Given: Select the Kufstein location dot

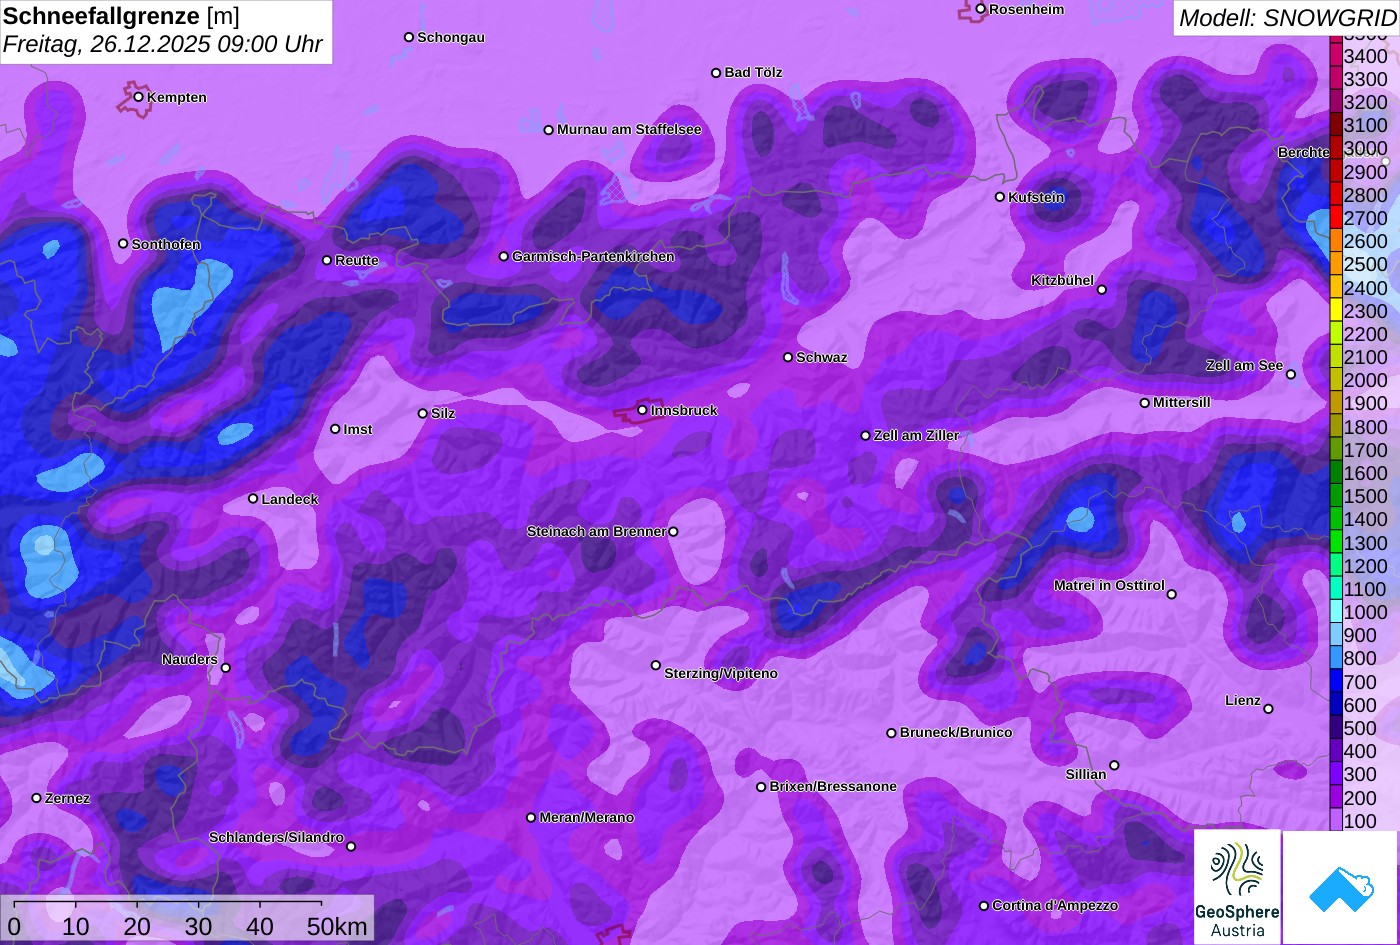Looking at the screenshot, I should pyautogui.click(x=999, y=197).
